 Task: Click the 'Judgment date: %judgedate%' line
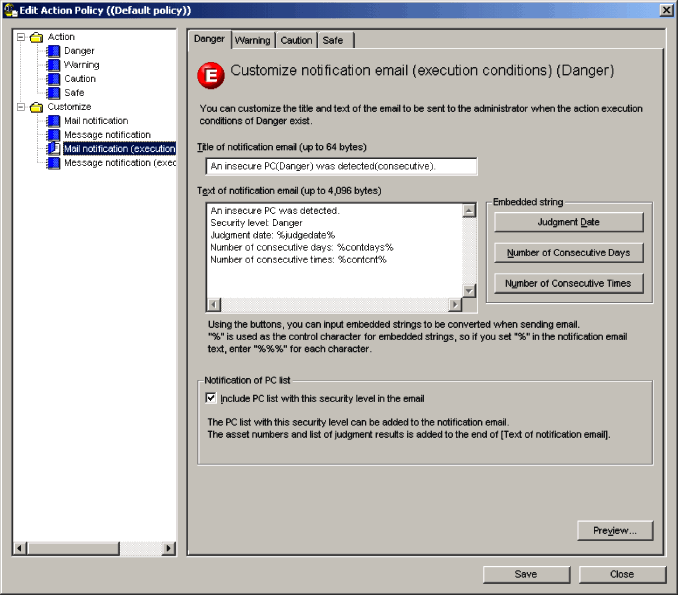[x=273, y=235]
